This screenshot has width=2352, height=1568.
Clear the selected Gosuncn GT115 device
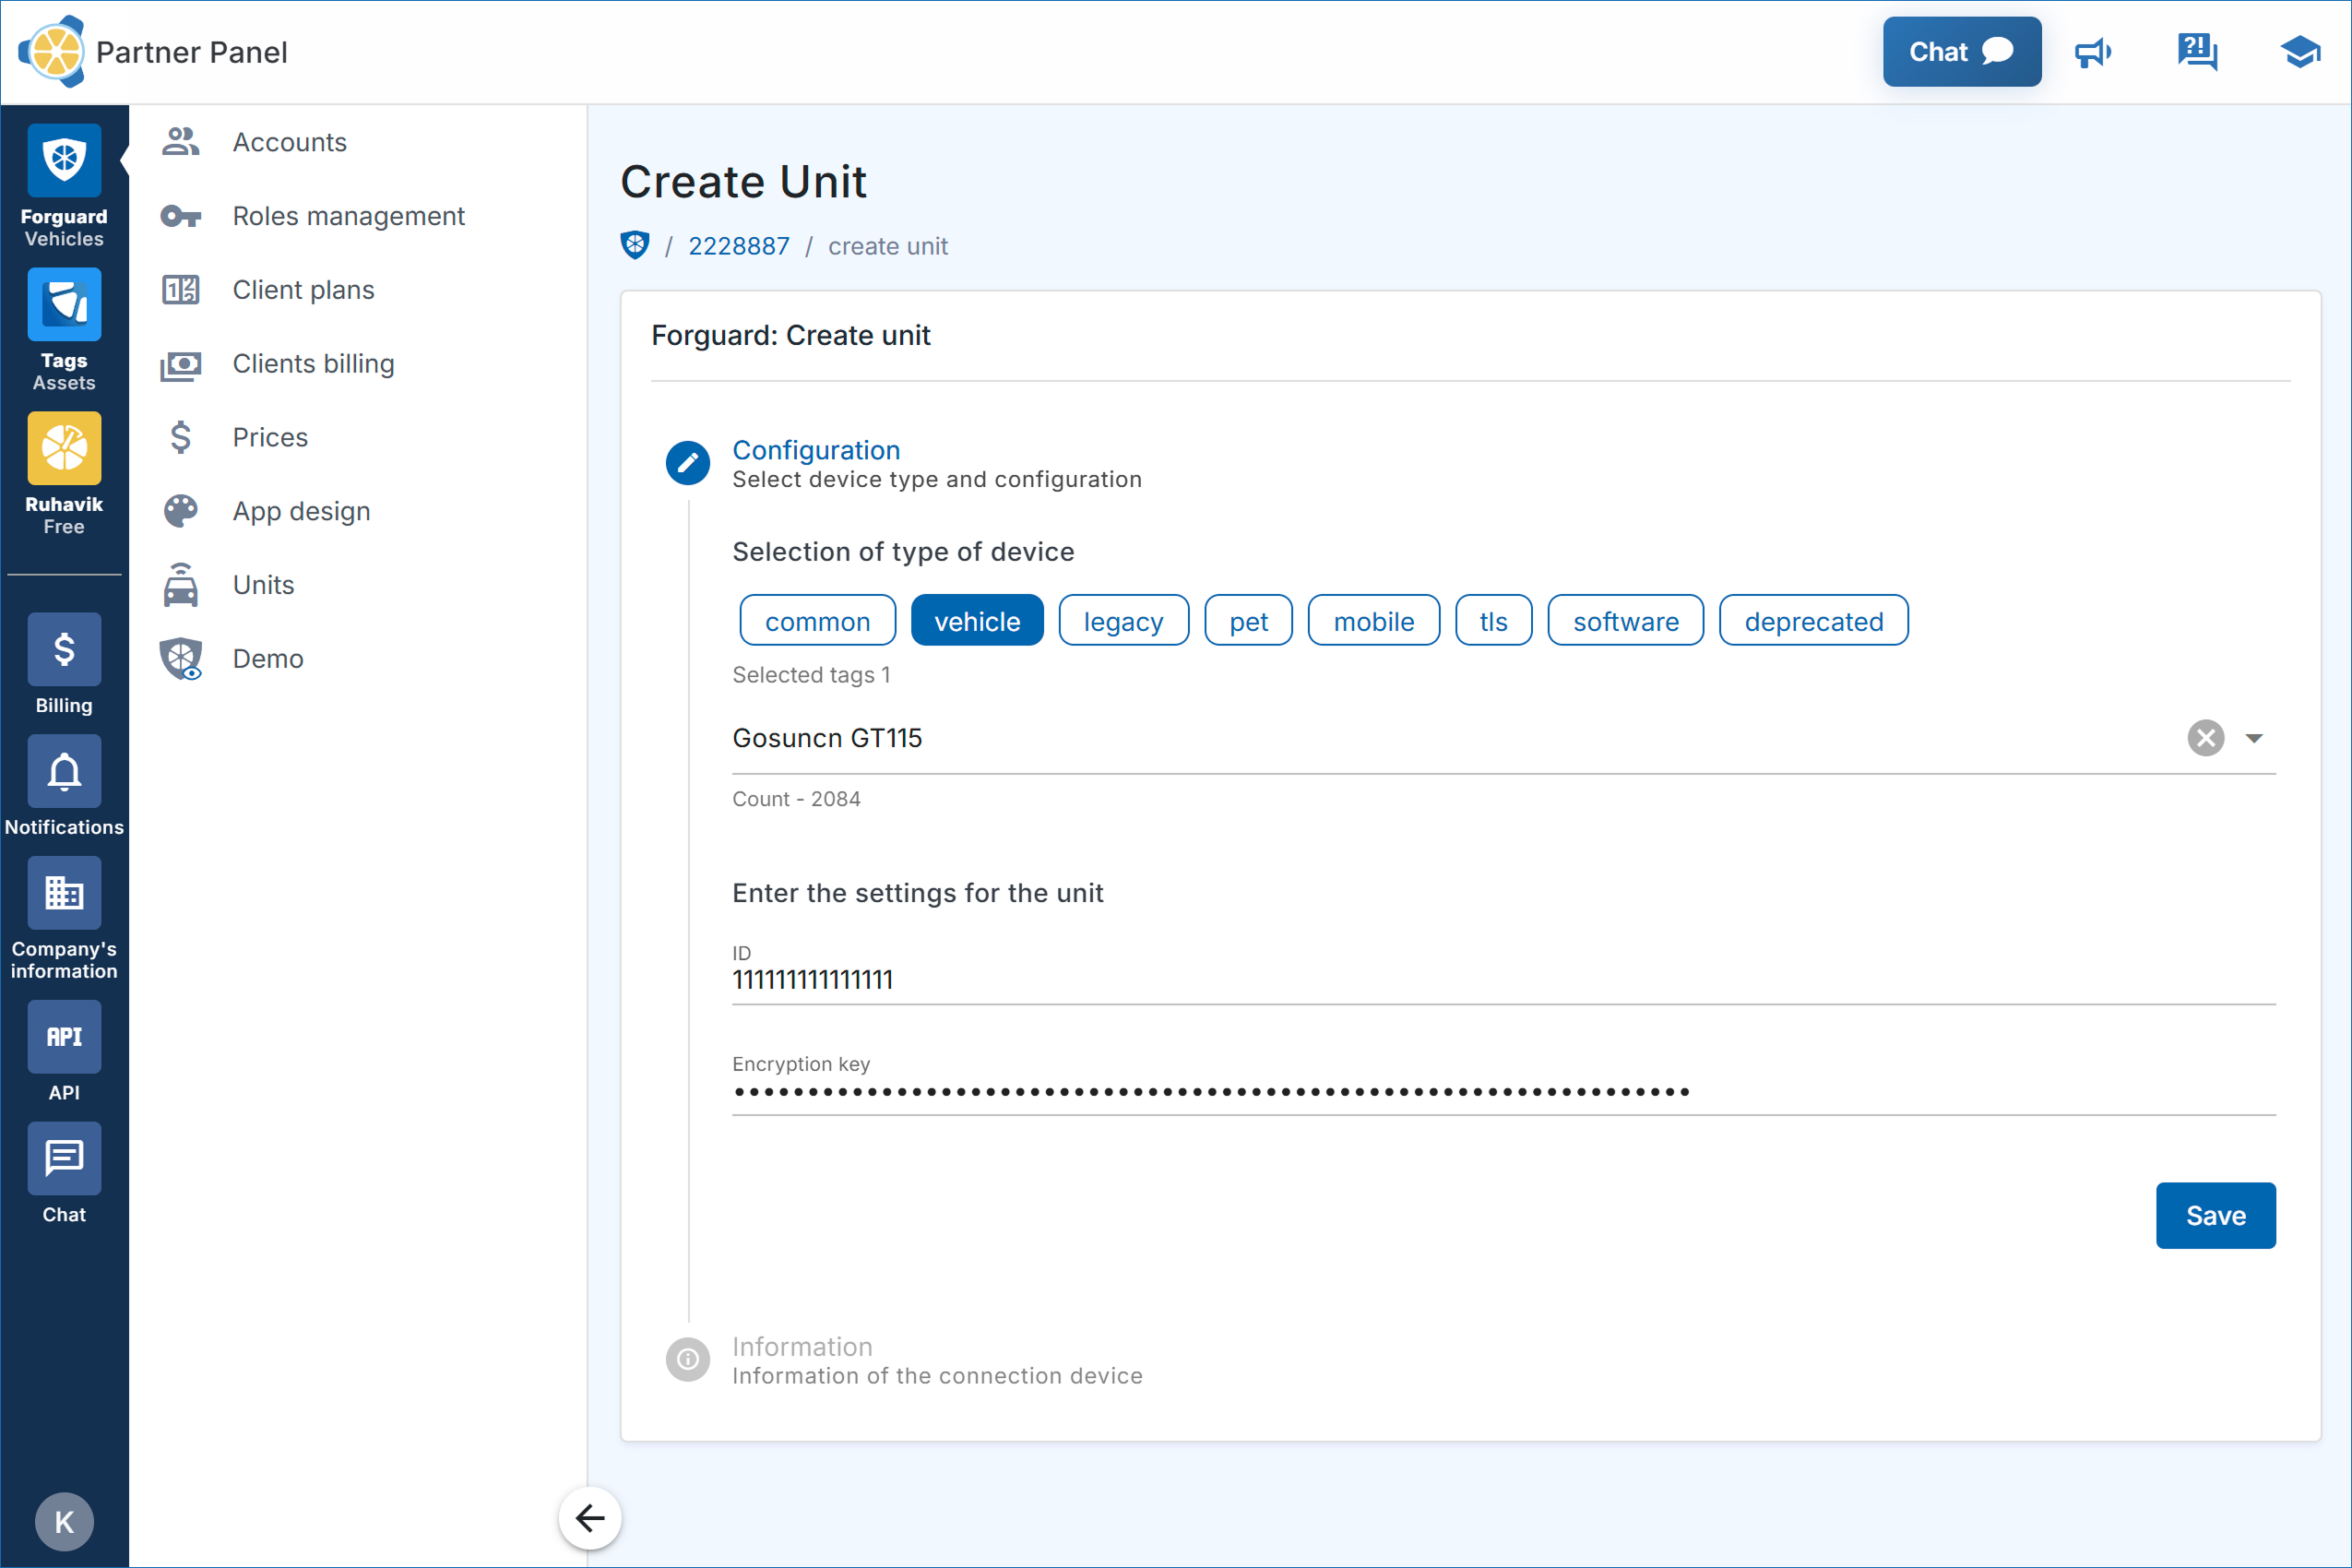[2205, 738]
